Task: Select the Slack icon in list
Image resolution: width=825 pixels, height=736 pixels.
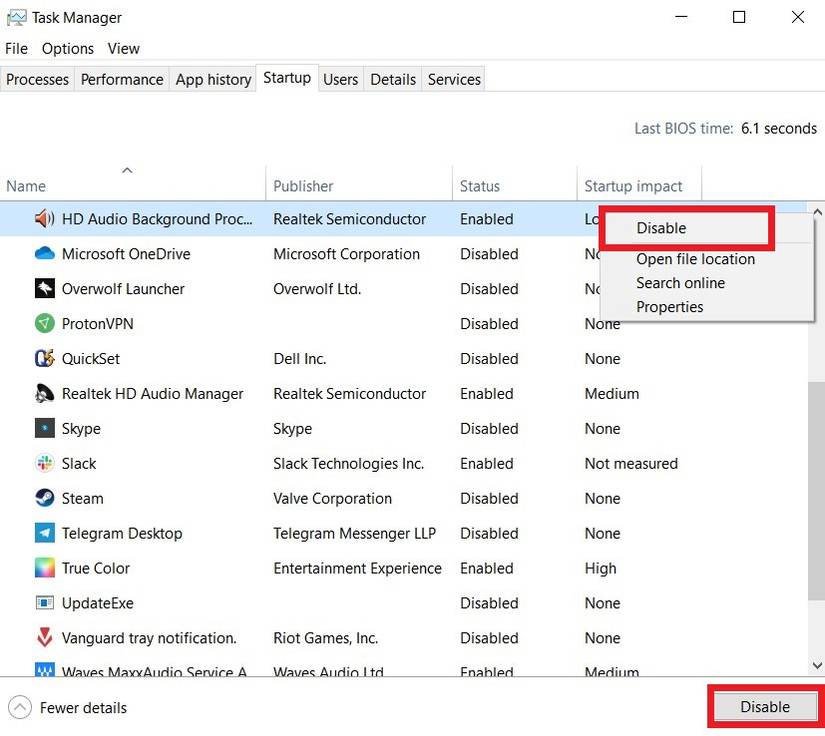Action: 44,464
